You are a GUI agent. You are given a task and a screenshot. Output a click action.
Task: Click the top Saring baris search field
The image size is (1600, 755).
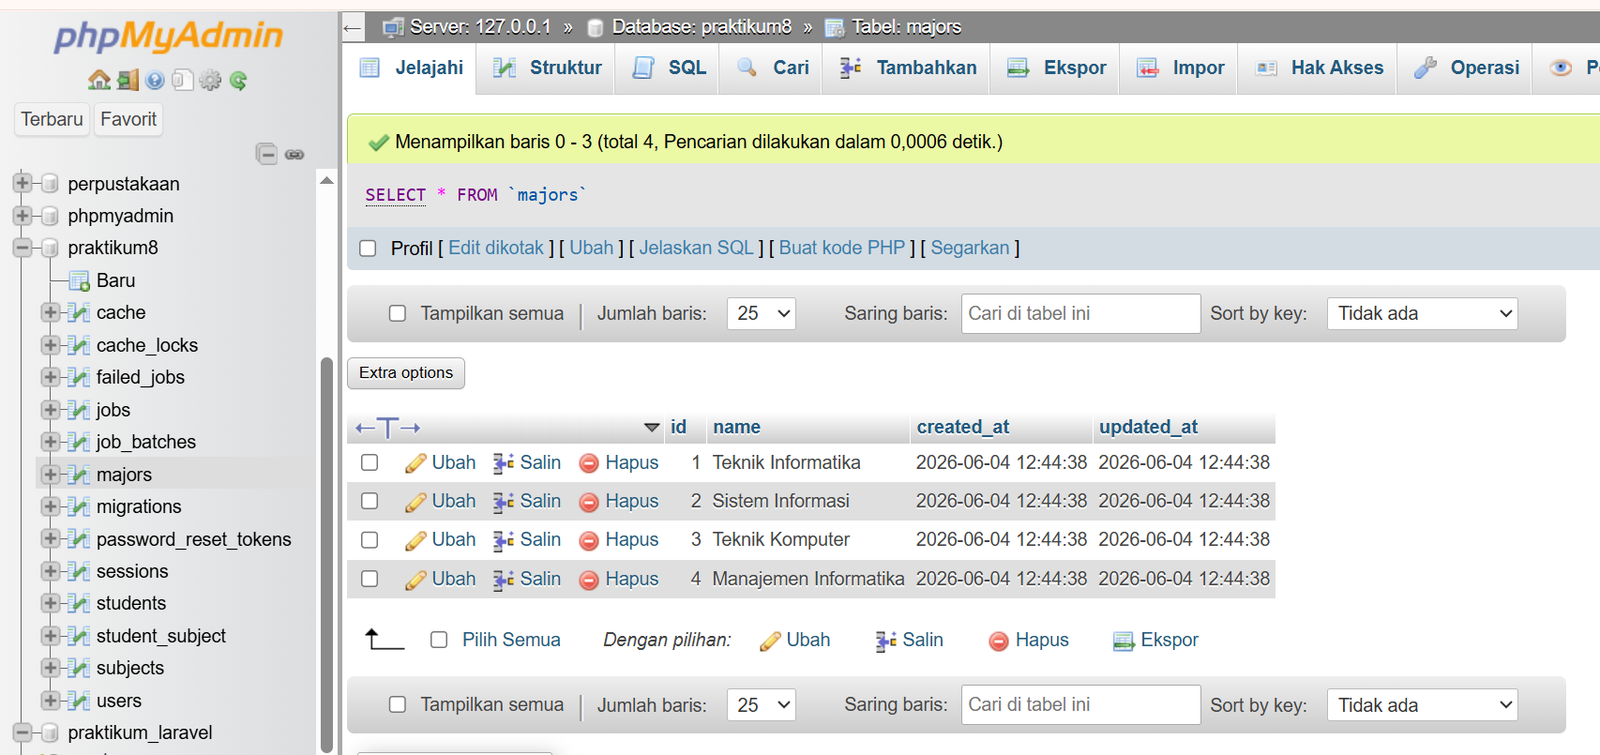coord(1081,313)
